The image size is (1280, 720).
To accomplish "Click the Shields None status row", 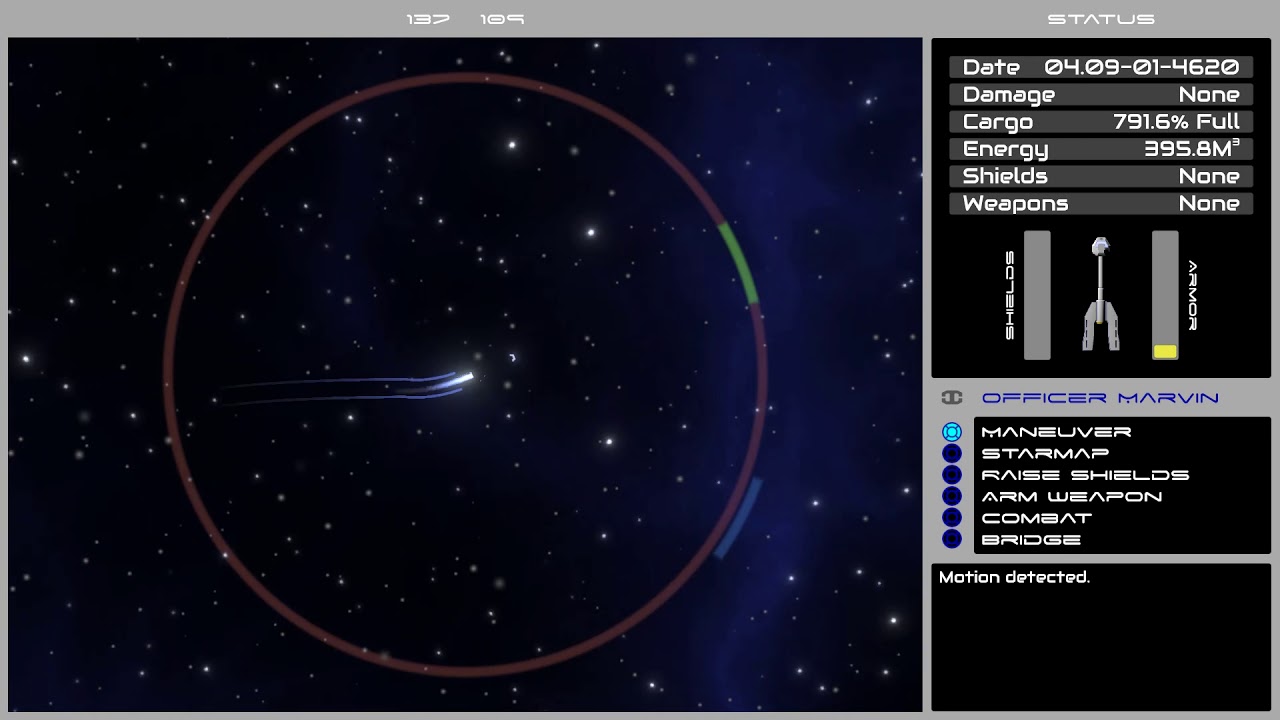I will (1100, 176).
